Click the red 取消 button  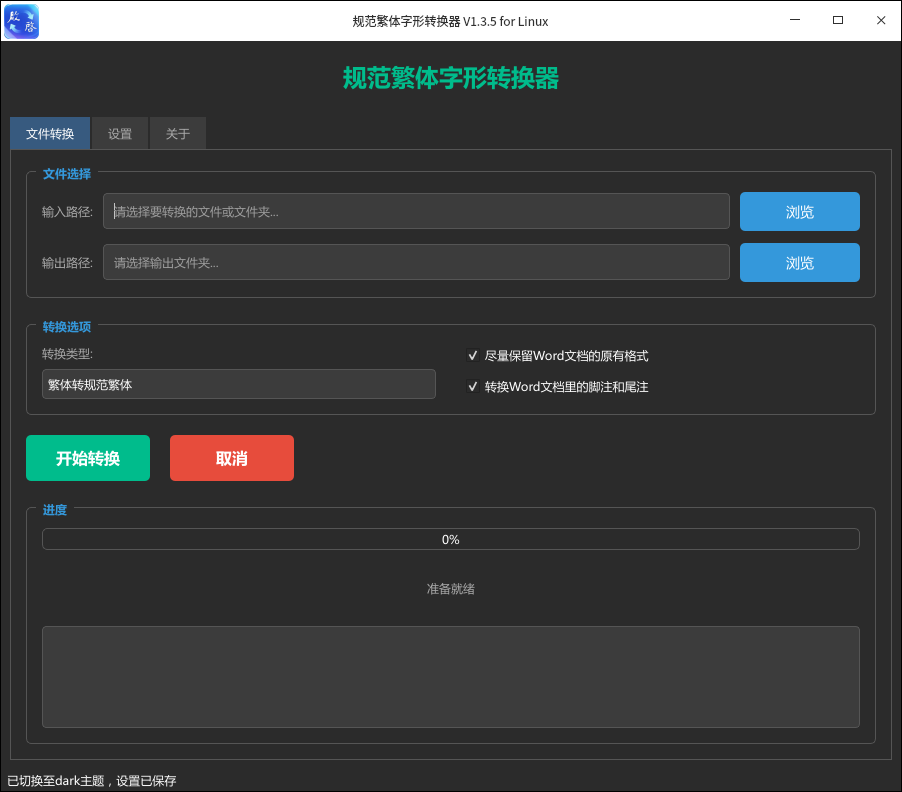[232, 458]
